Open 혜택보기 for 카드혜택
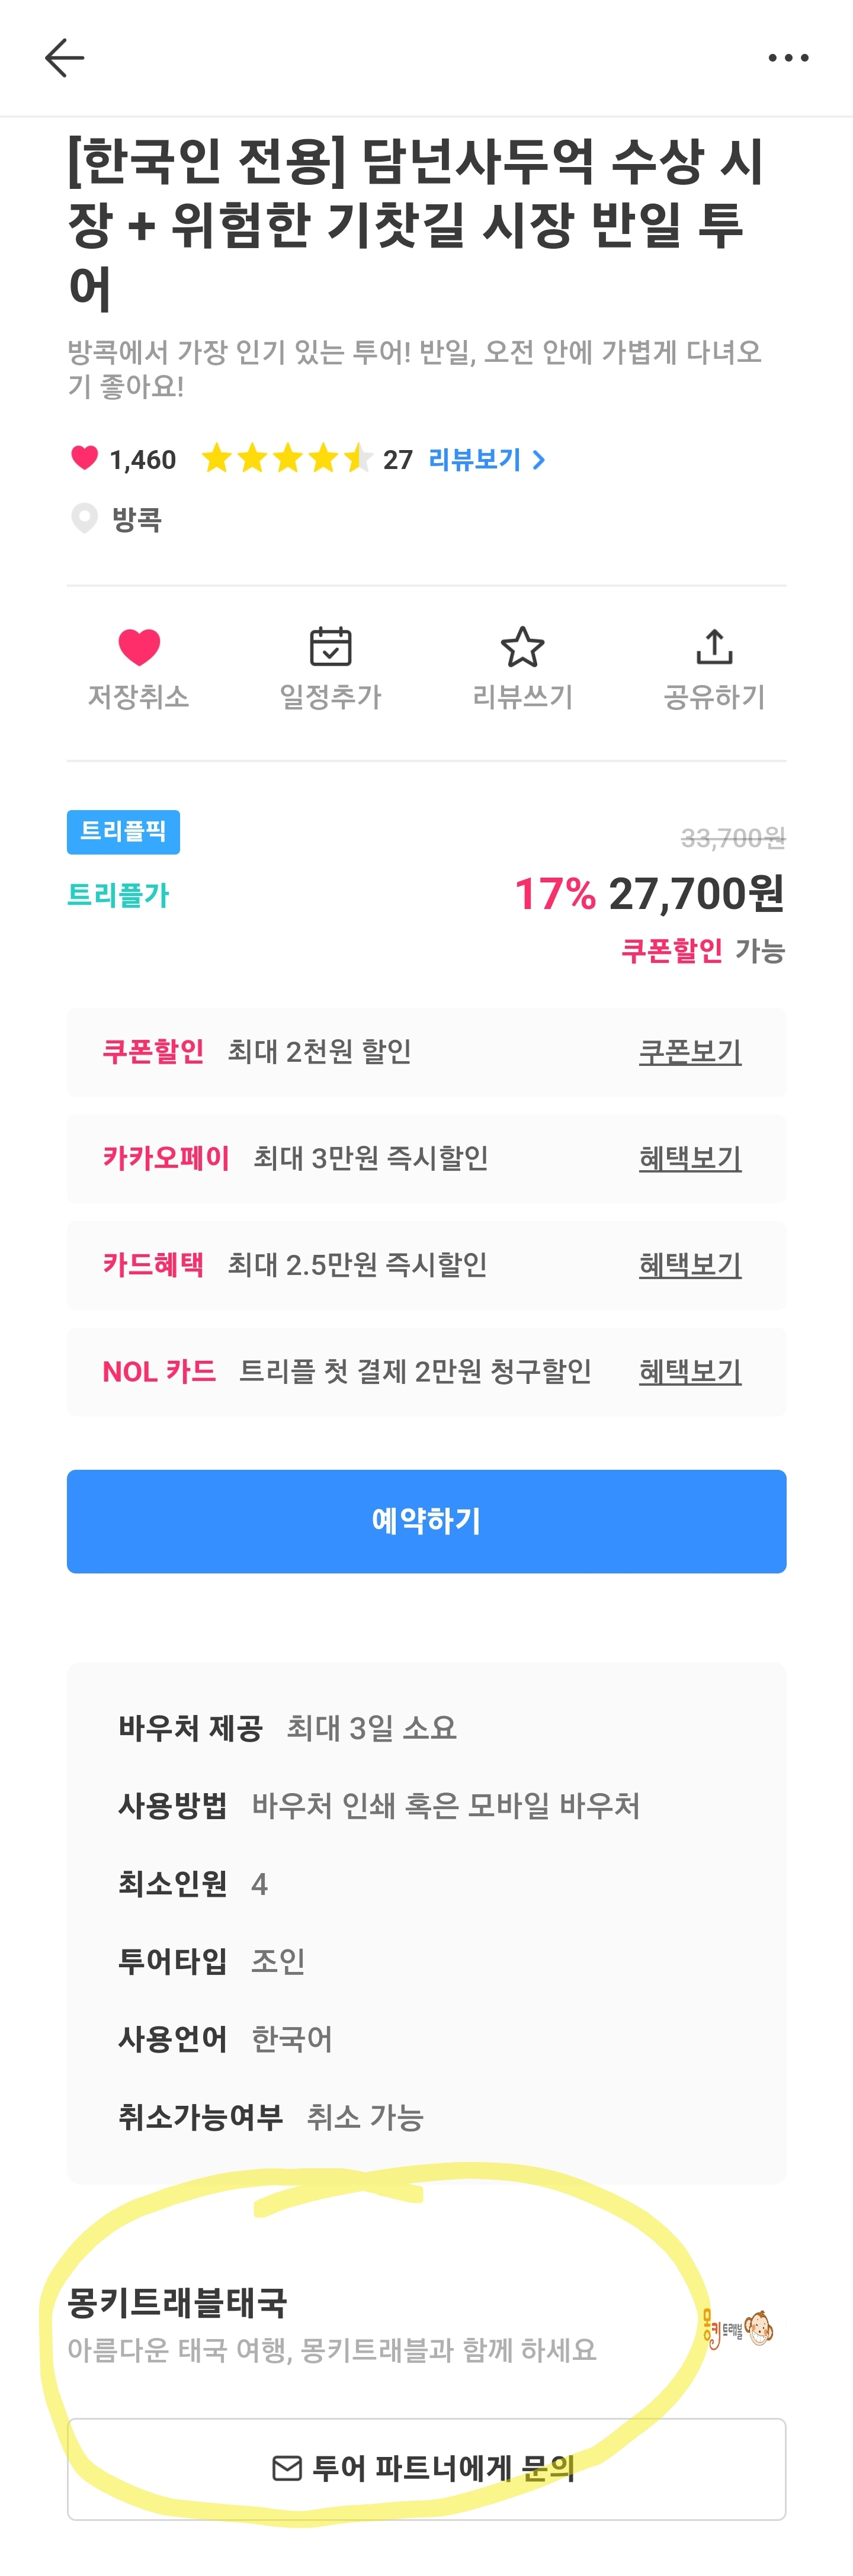Screen dimensions: 853x2576 point(690,1265)
